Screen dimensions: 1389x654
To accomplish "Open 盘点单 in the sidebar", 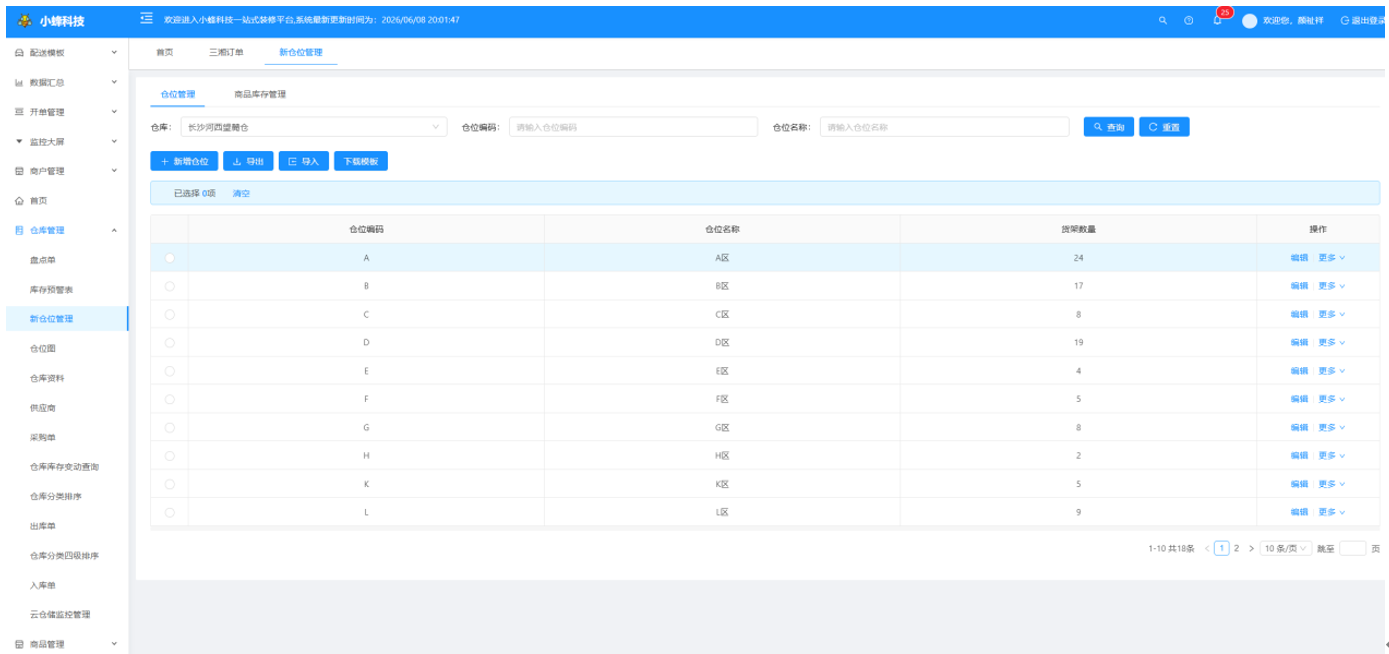I will tap(43, 260).
